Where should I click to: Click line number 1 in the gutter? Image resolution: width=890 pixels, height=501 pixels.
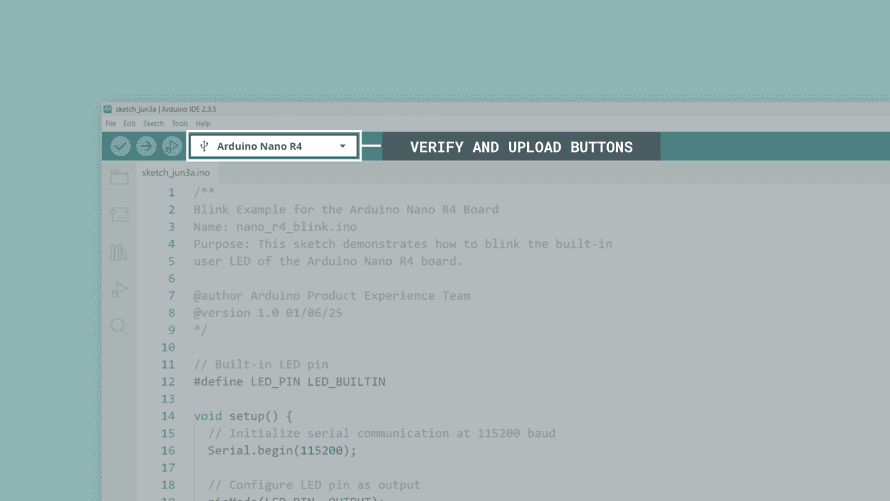click(x=171, y=192)
